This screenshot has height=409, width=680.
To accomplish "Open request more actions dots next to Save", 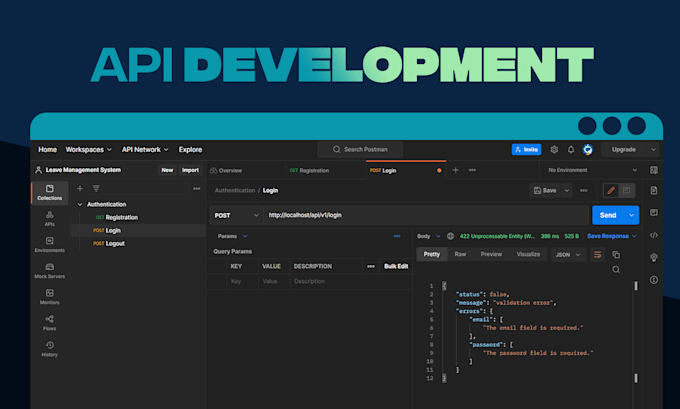I will (583, 190).
